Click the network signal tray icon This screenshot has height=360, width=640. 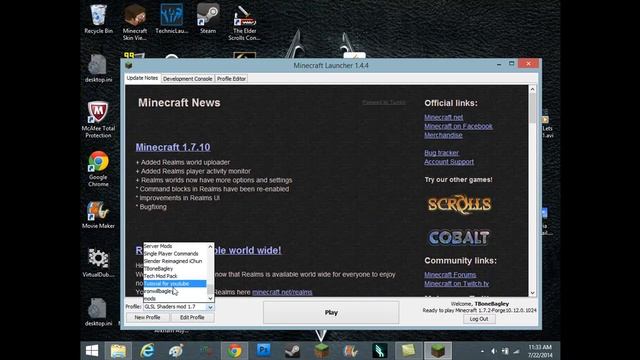click(x=516, y=351)
